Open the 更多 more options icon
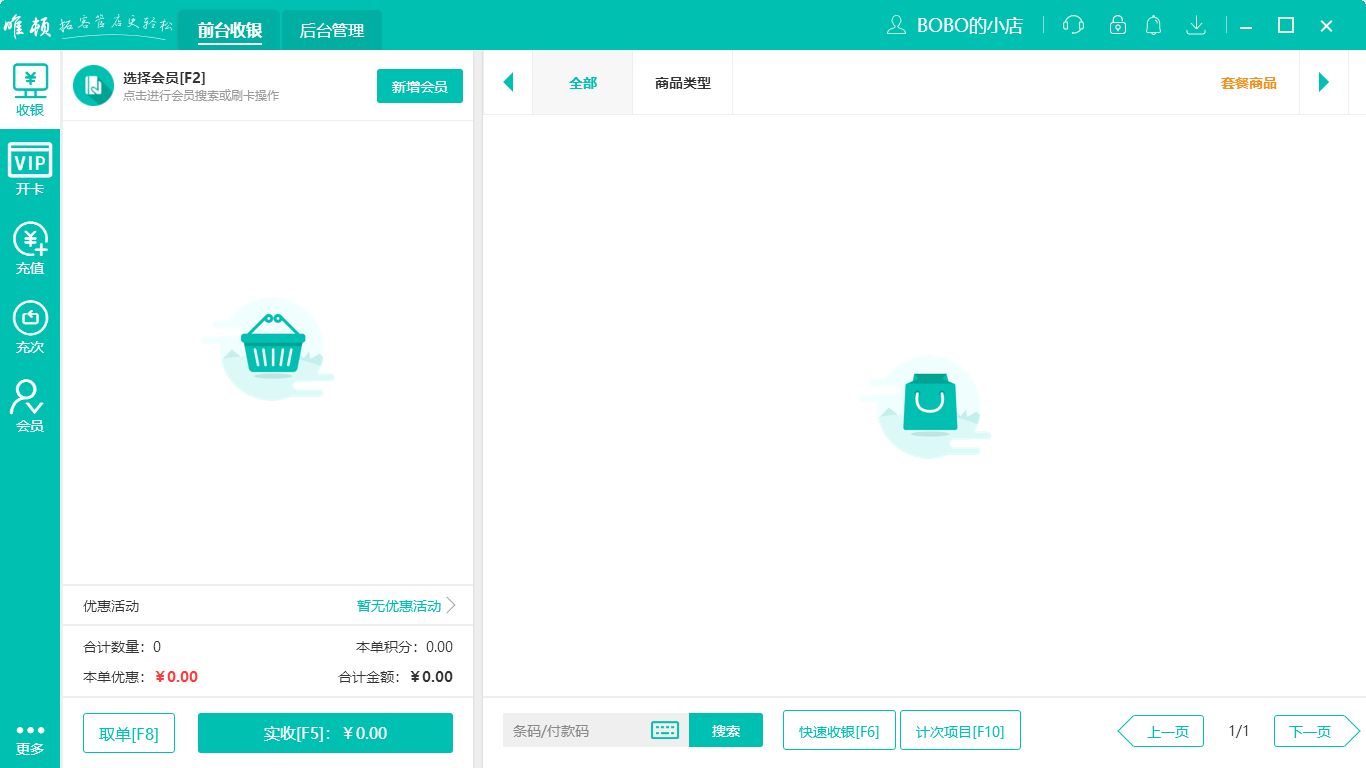 (x=30, y=739)
